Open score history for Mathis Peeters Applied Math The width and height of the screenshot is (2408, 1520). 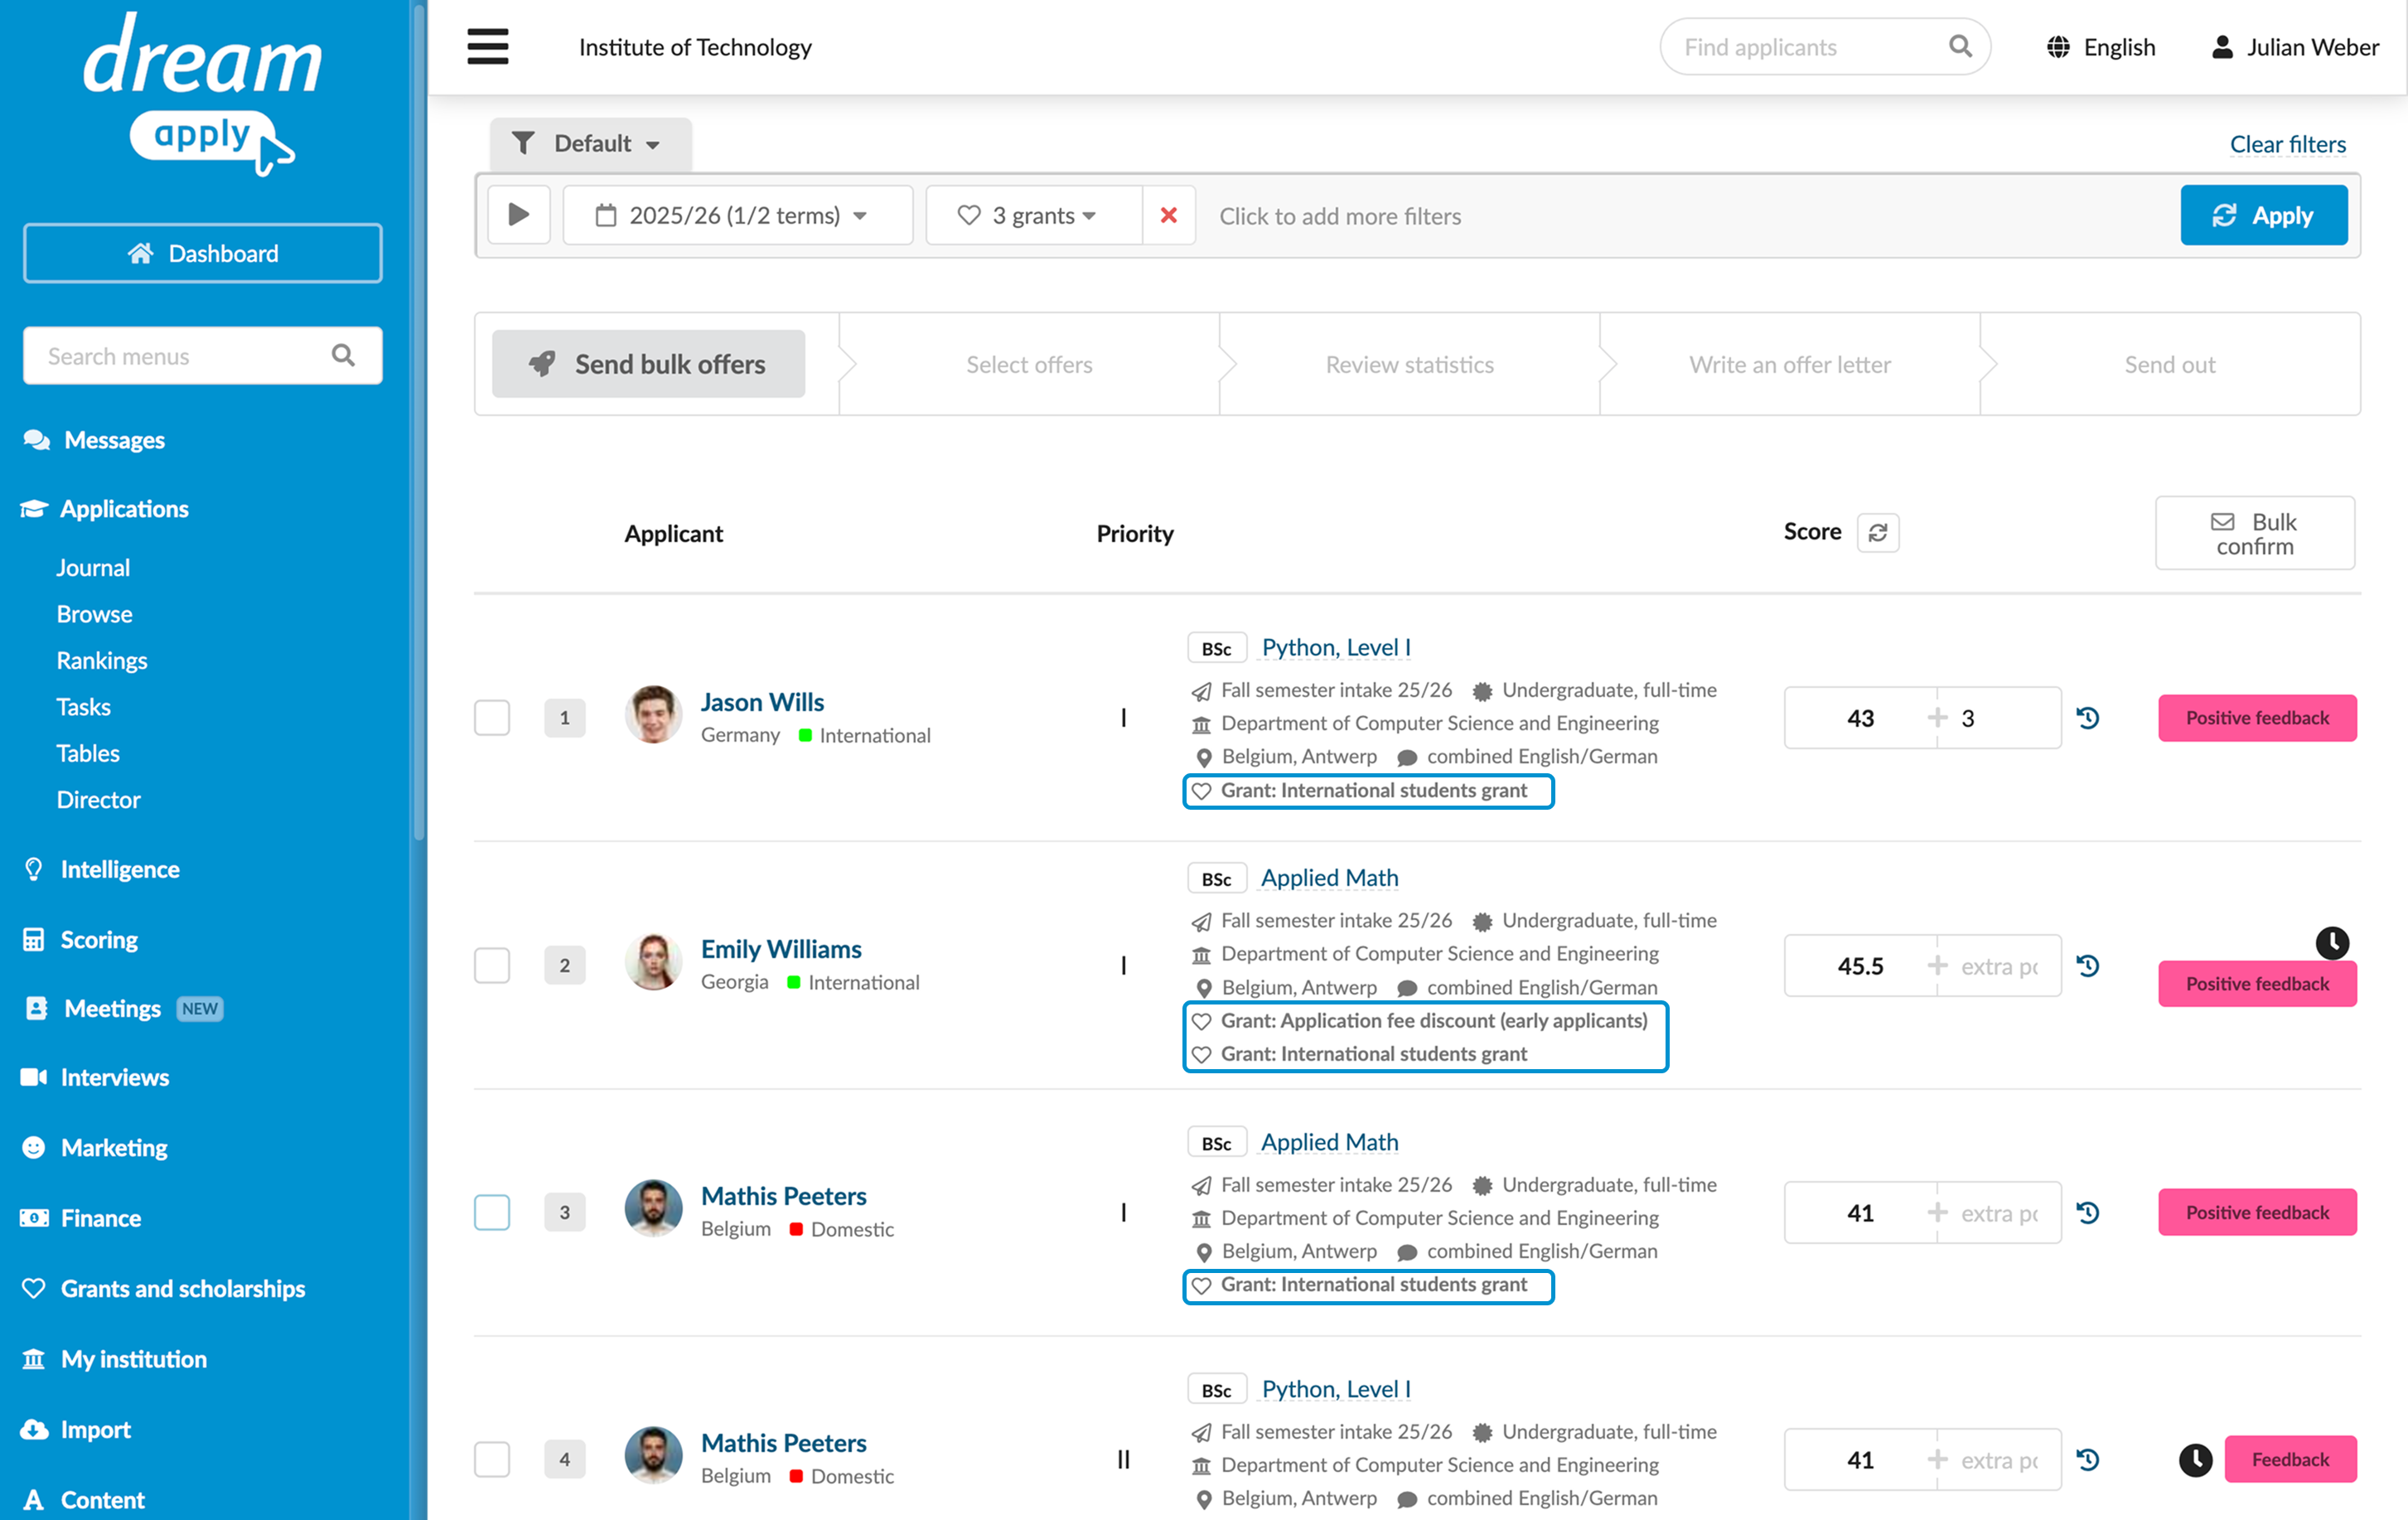[2088, 1212]
